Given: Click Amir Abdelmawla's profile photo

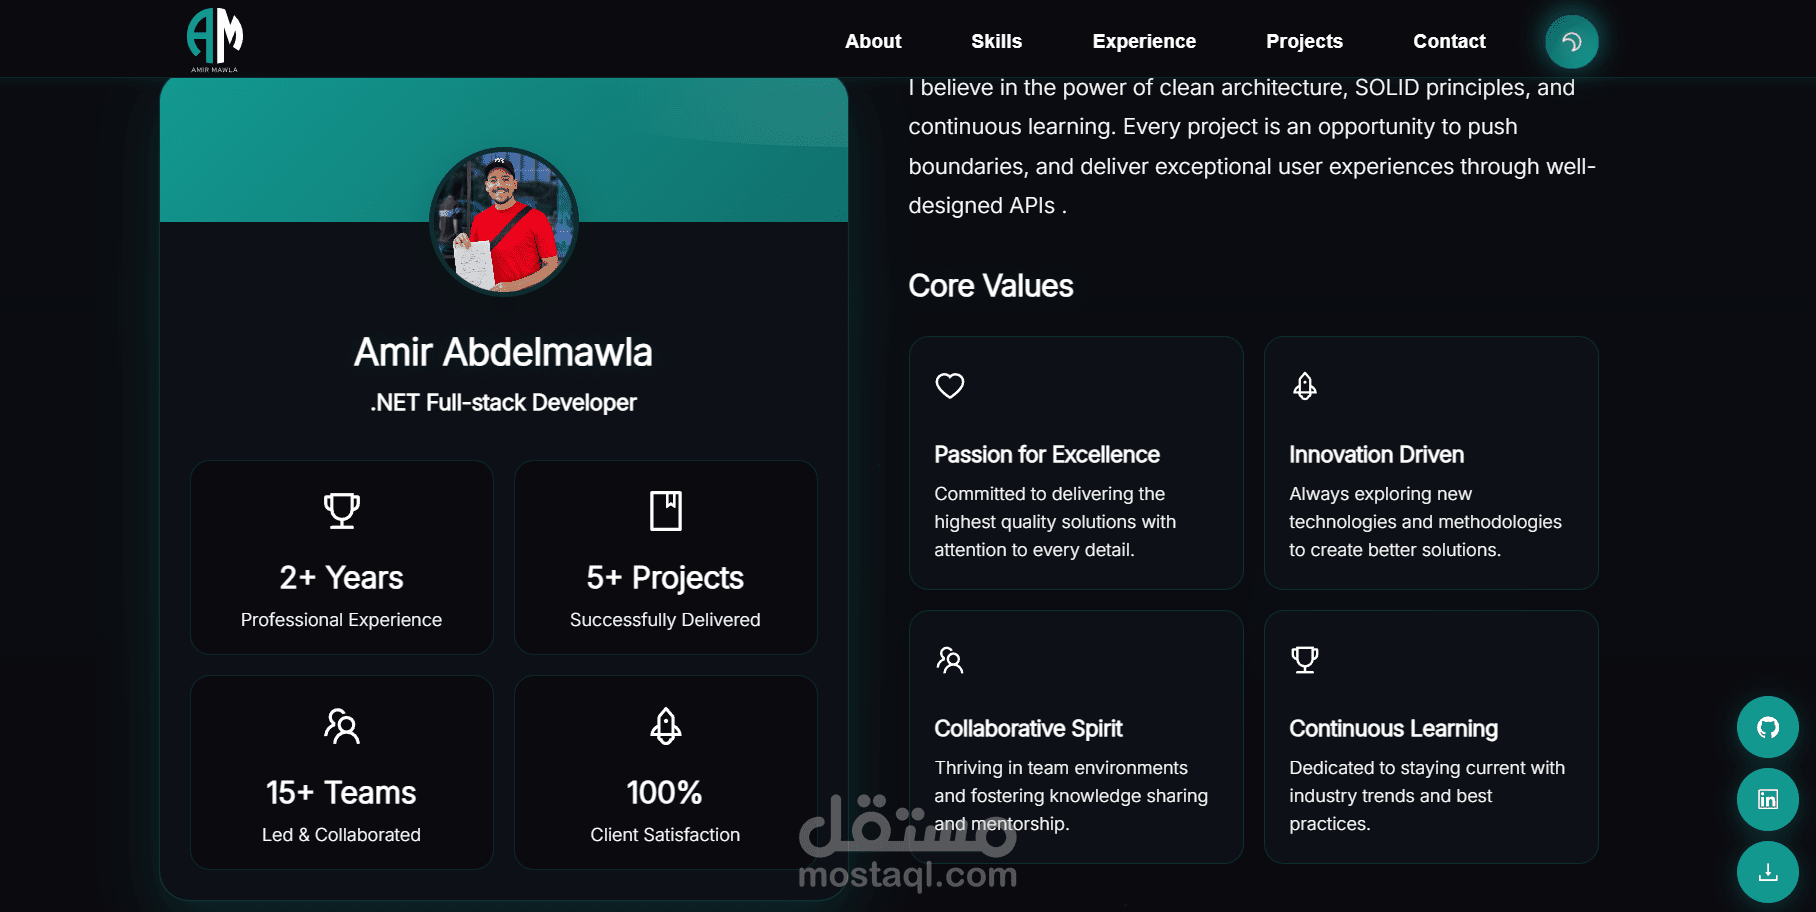Looking at the screenshot, I should tap(504, 221).
